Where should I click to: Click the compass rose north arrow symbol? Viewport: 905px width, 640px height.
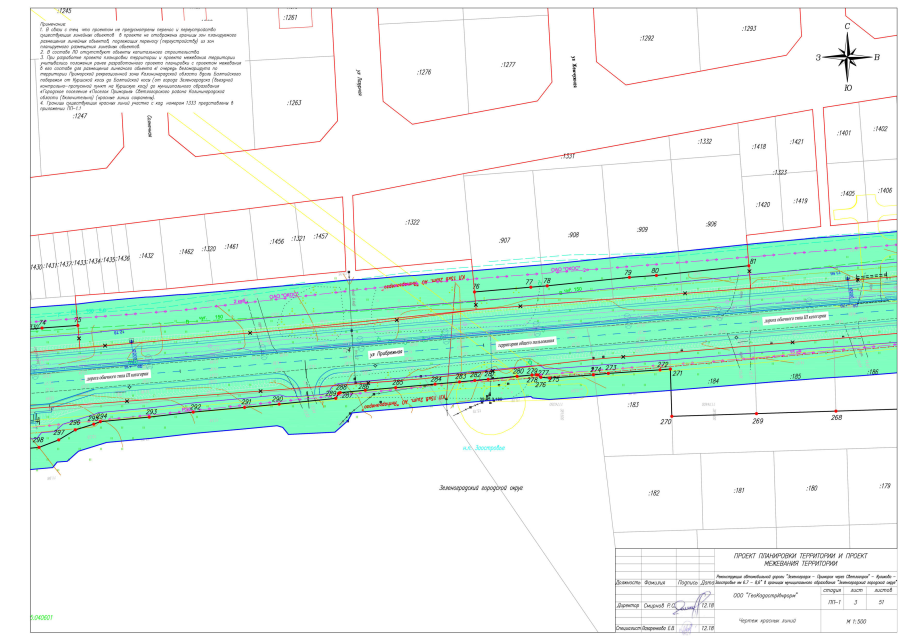pos(847,58)
